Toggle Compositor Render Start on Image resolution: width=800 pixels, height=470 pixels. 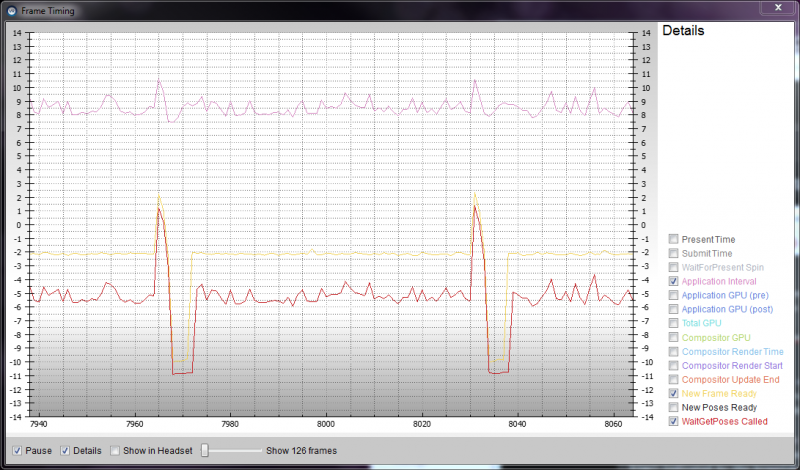(x=674, y=366)
